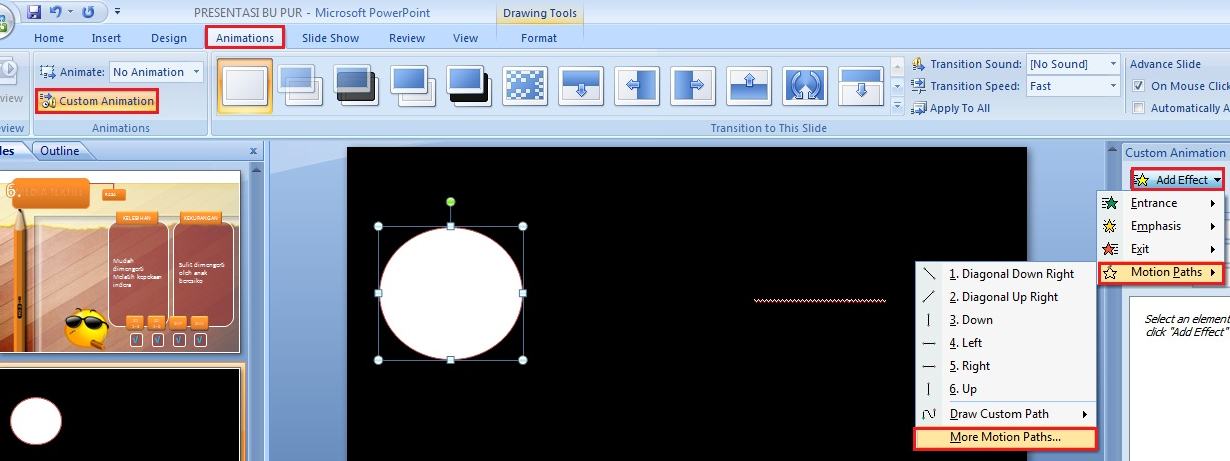Toggle the Automatically After checkbox

tap(1139, 108)
